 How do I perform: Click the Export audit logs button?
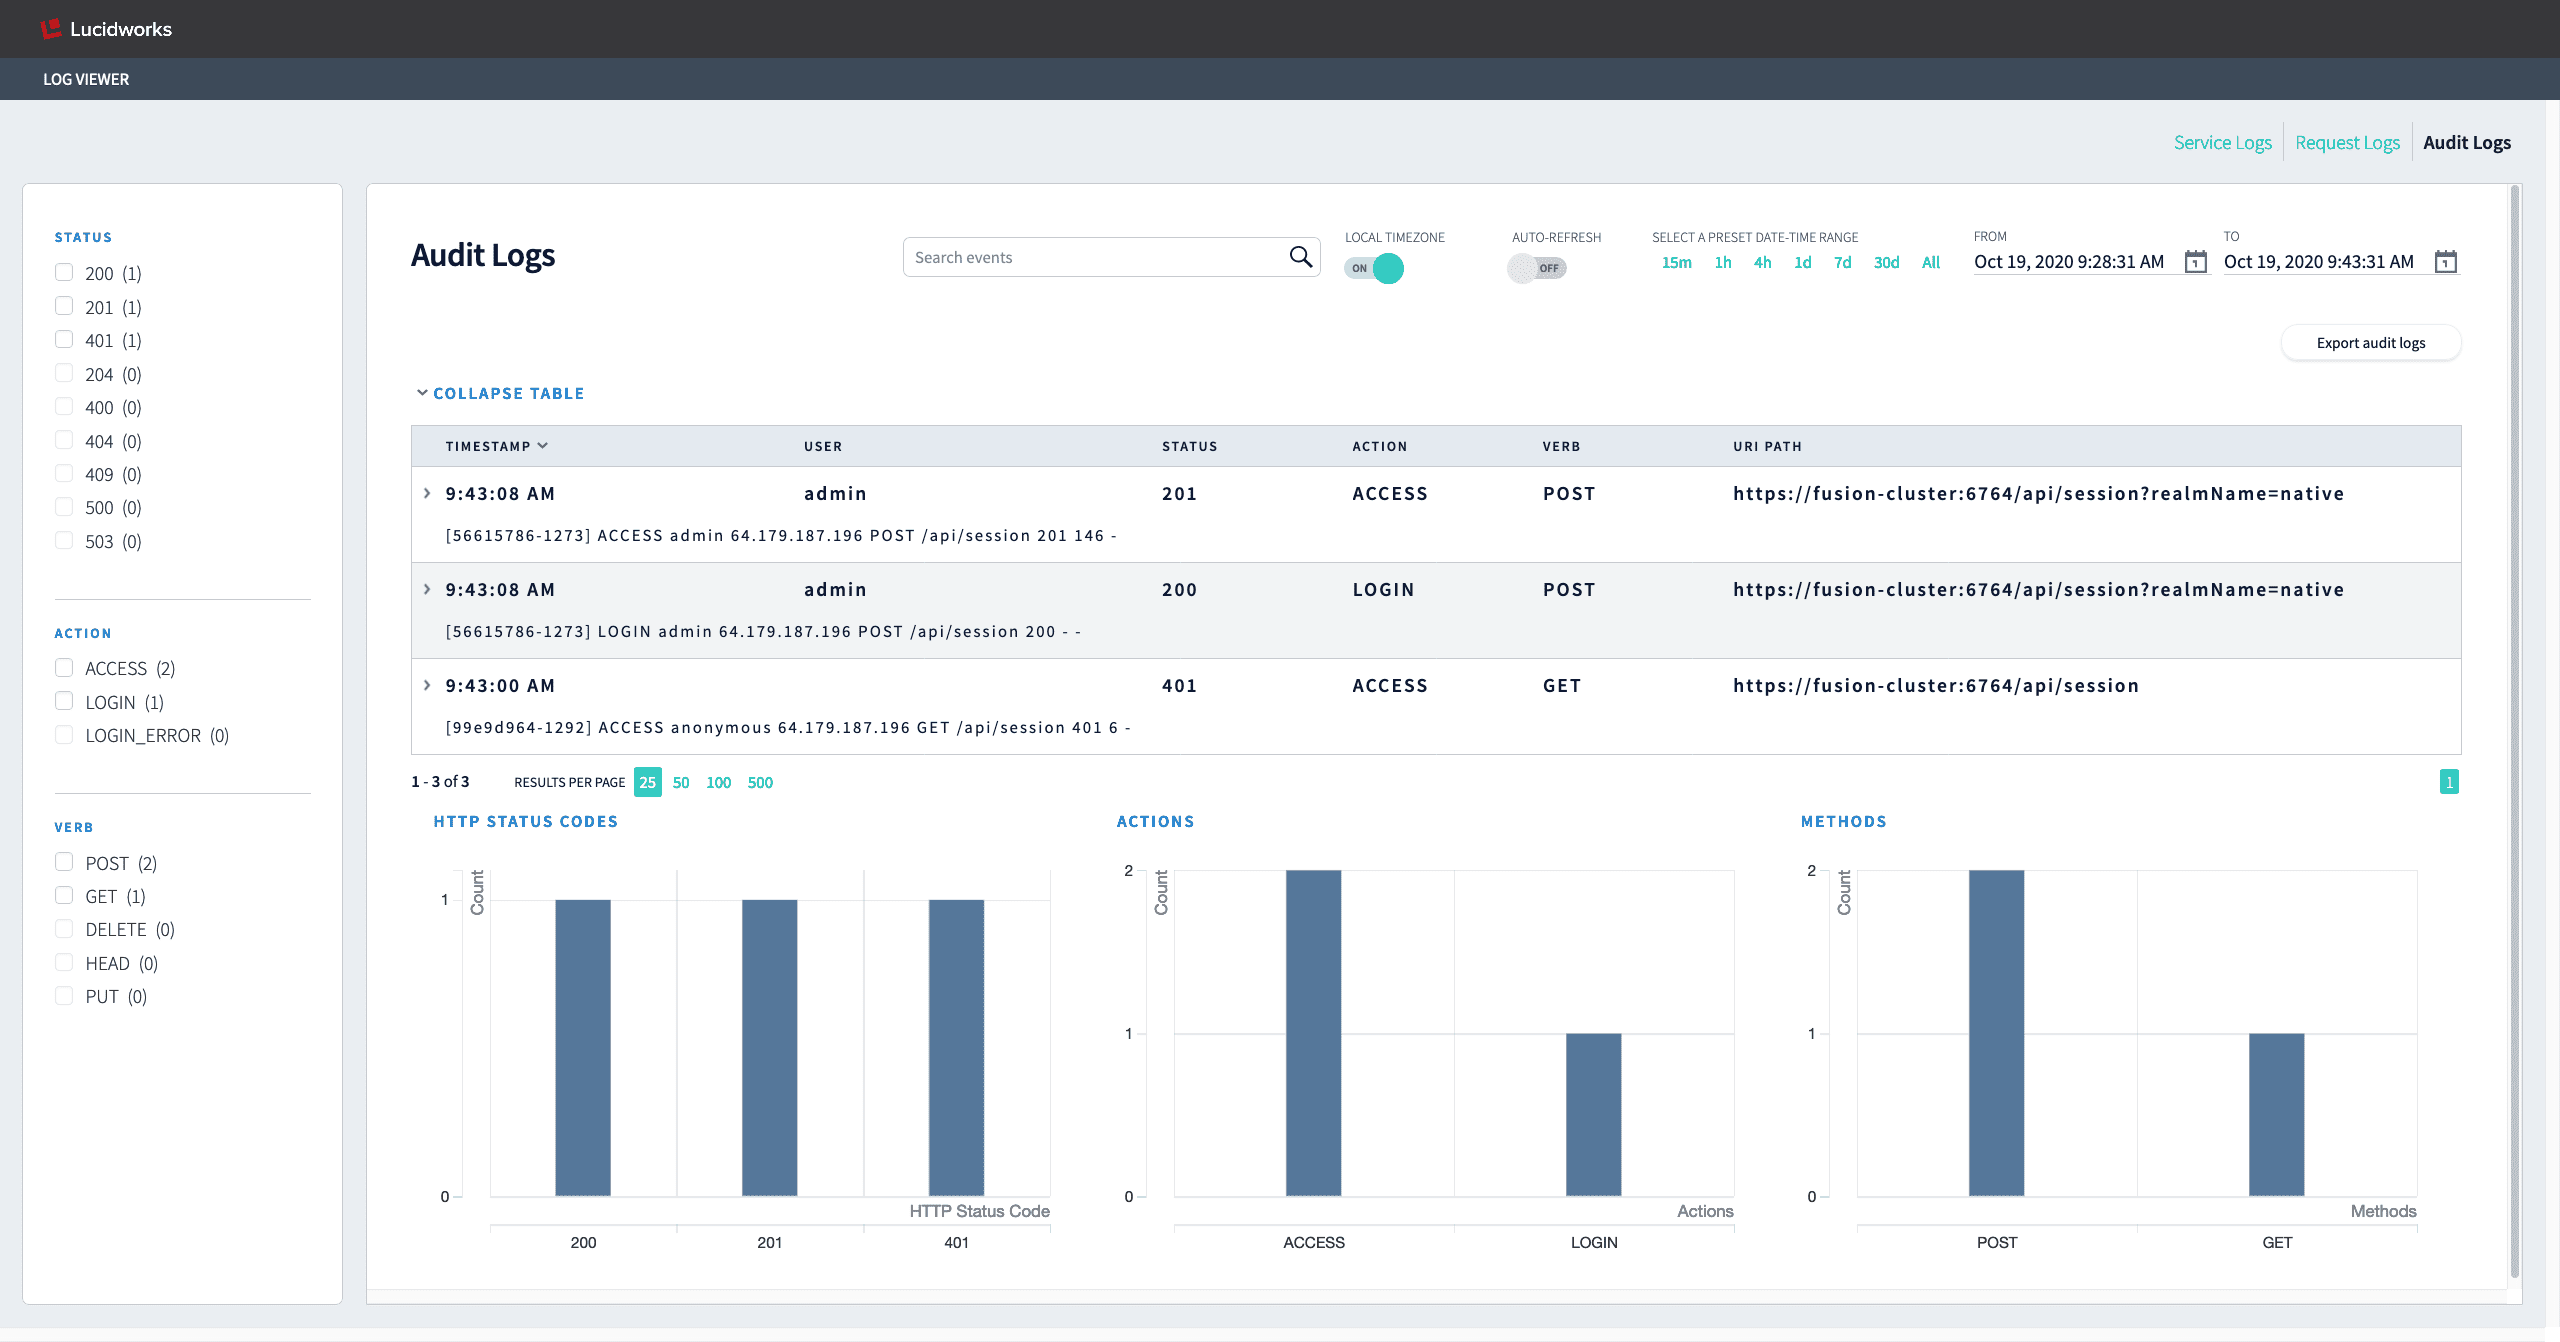pyautogui.click(x=2371, y=342)
